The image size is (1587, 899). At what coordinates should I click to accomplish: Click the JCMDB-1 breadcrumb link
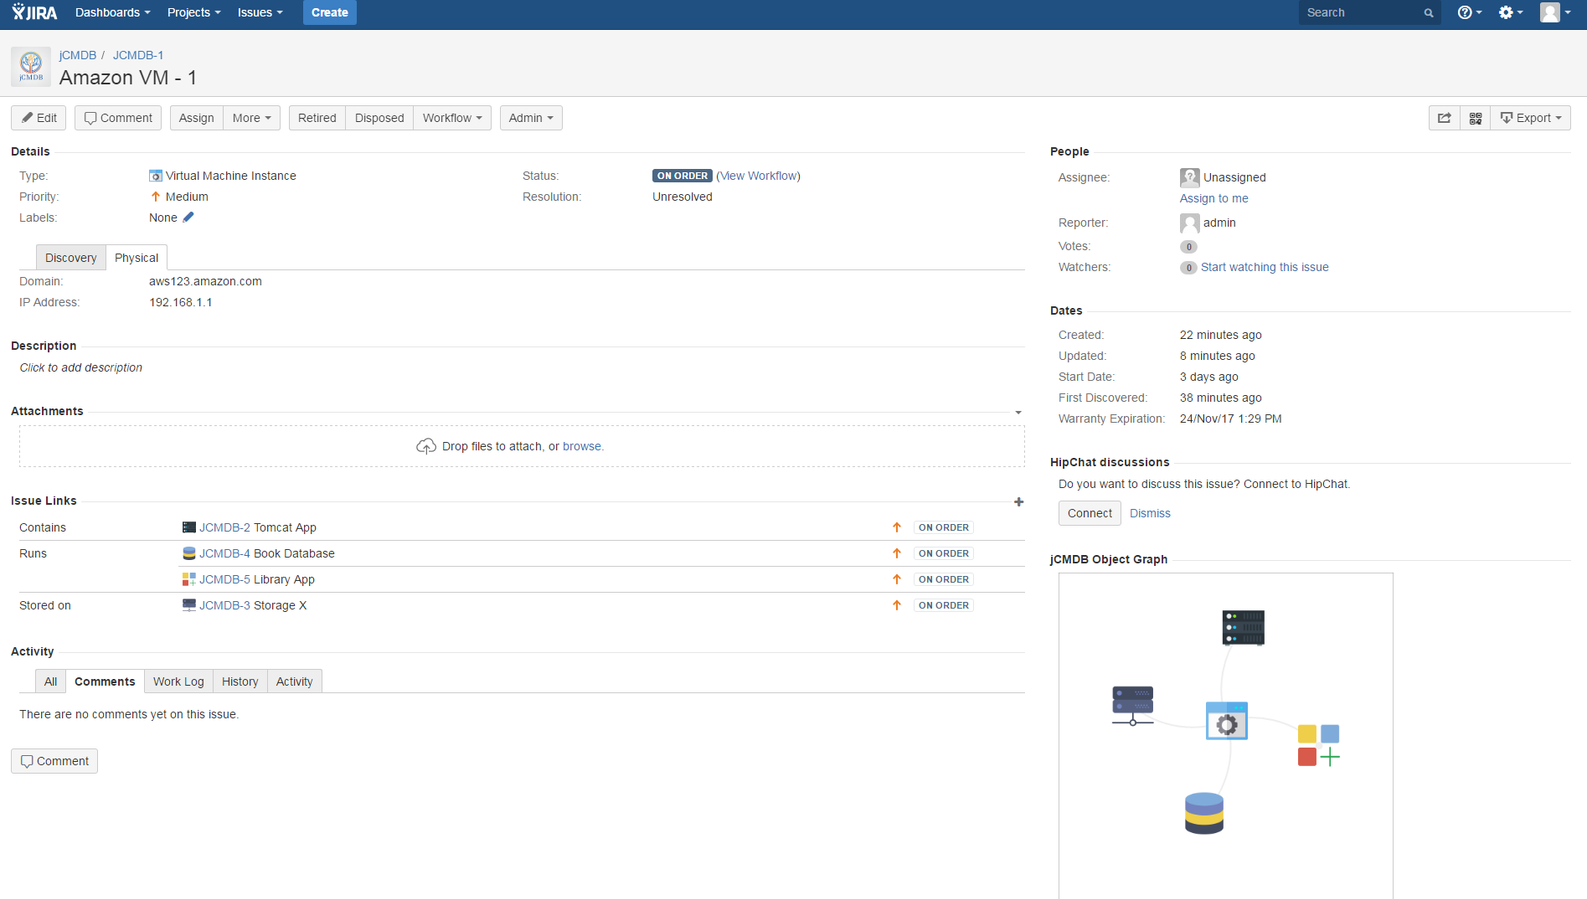[x=138, y=55]
